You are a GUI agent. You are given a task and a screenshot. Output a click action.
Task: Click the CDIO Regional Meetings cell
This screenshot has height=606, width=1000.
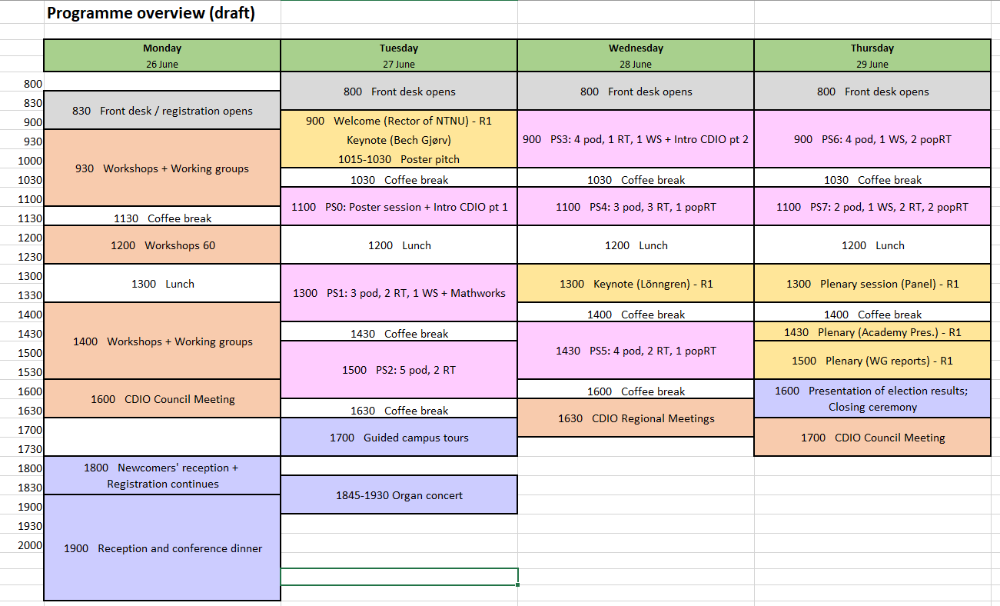click(635, 418)
